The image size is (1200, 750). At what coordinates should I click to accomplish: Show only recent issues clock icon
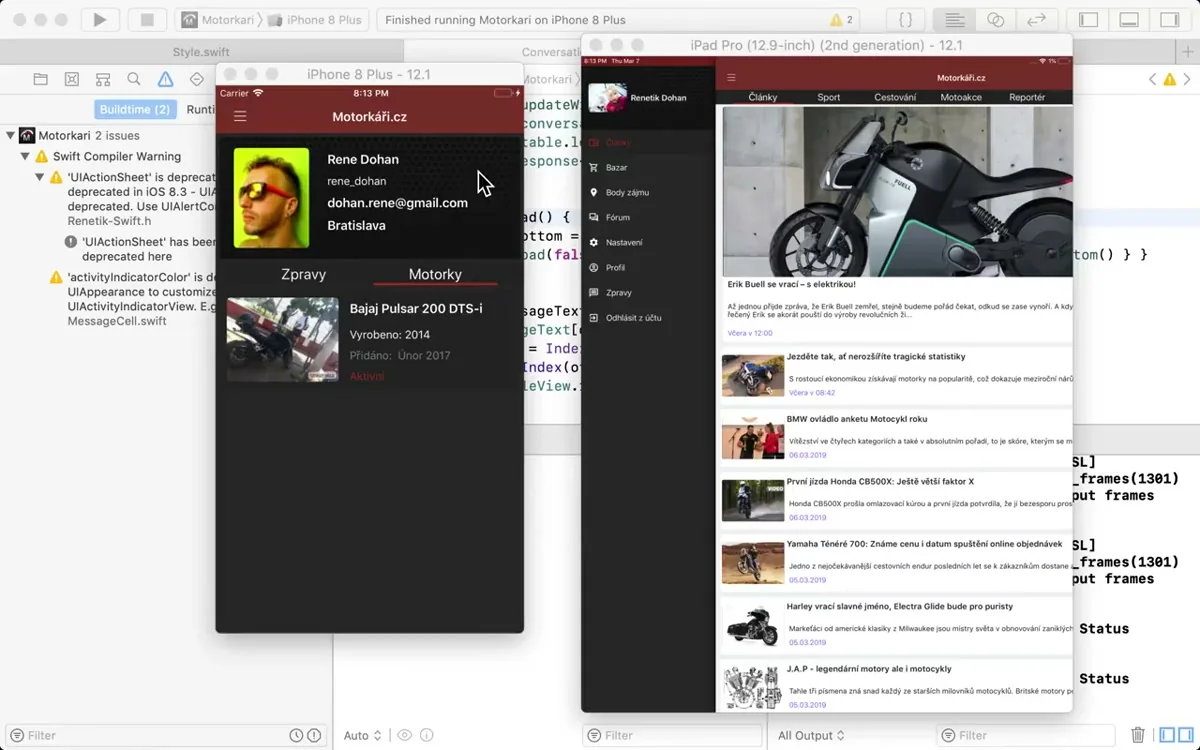click(x=296, y=735)
